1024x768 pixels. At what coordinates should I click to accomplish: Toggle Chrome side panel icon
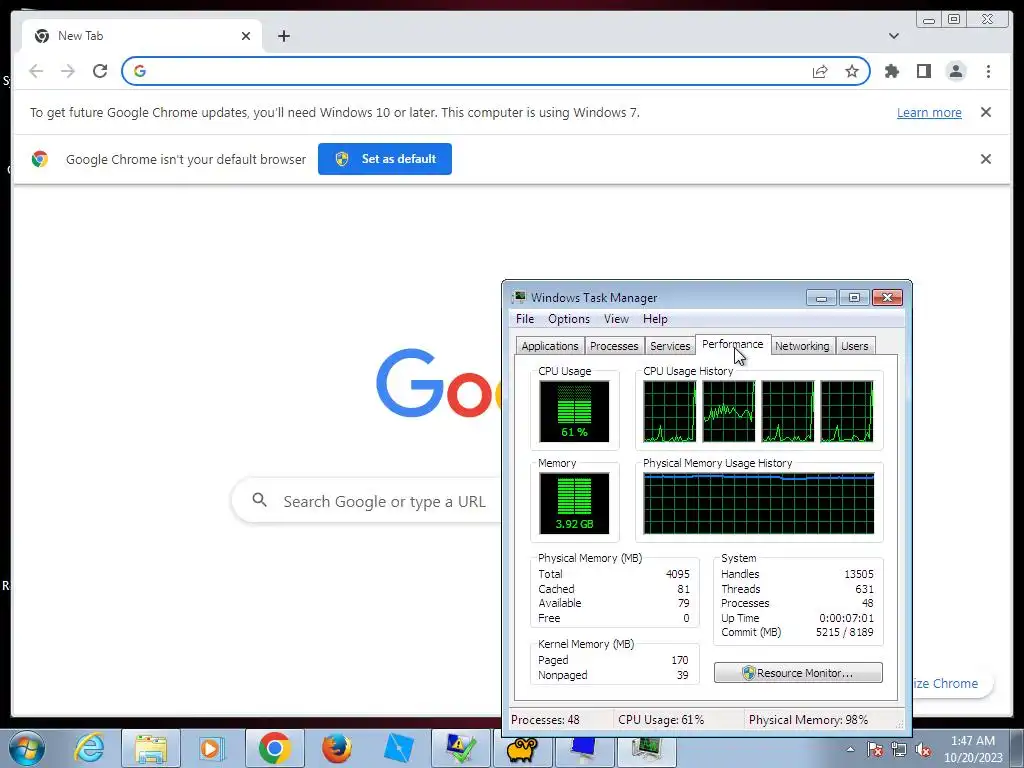tap(923, 71)
